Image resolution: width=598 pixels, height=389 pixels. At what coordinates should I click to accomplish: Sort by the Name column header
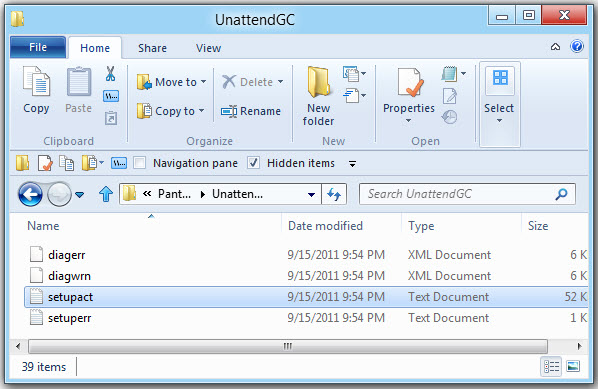43,226
